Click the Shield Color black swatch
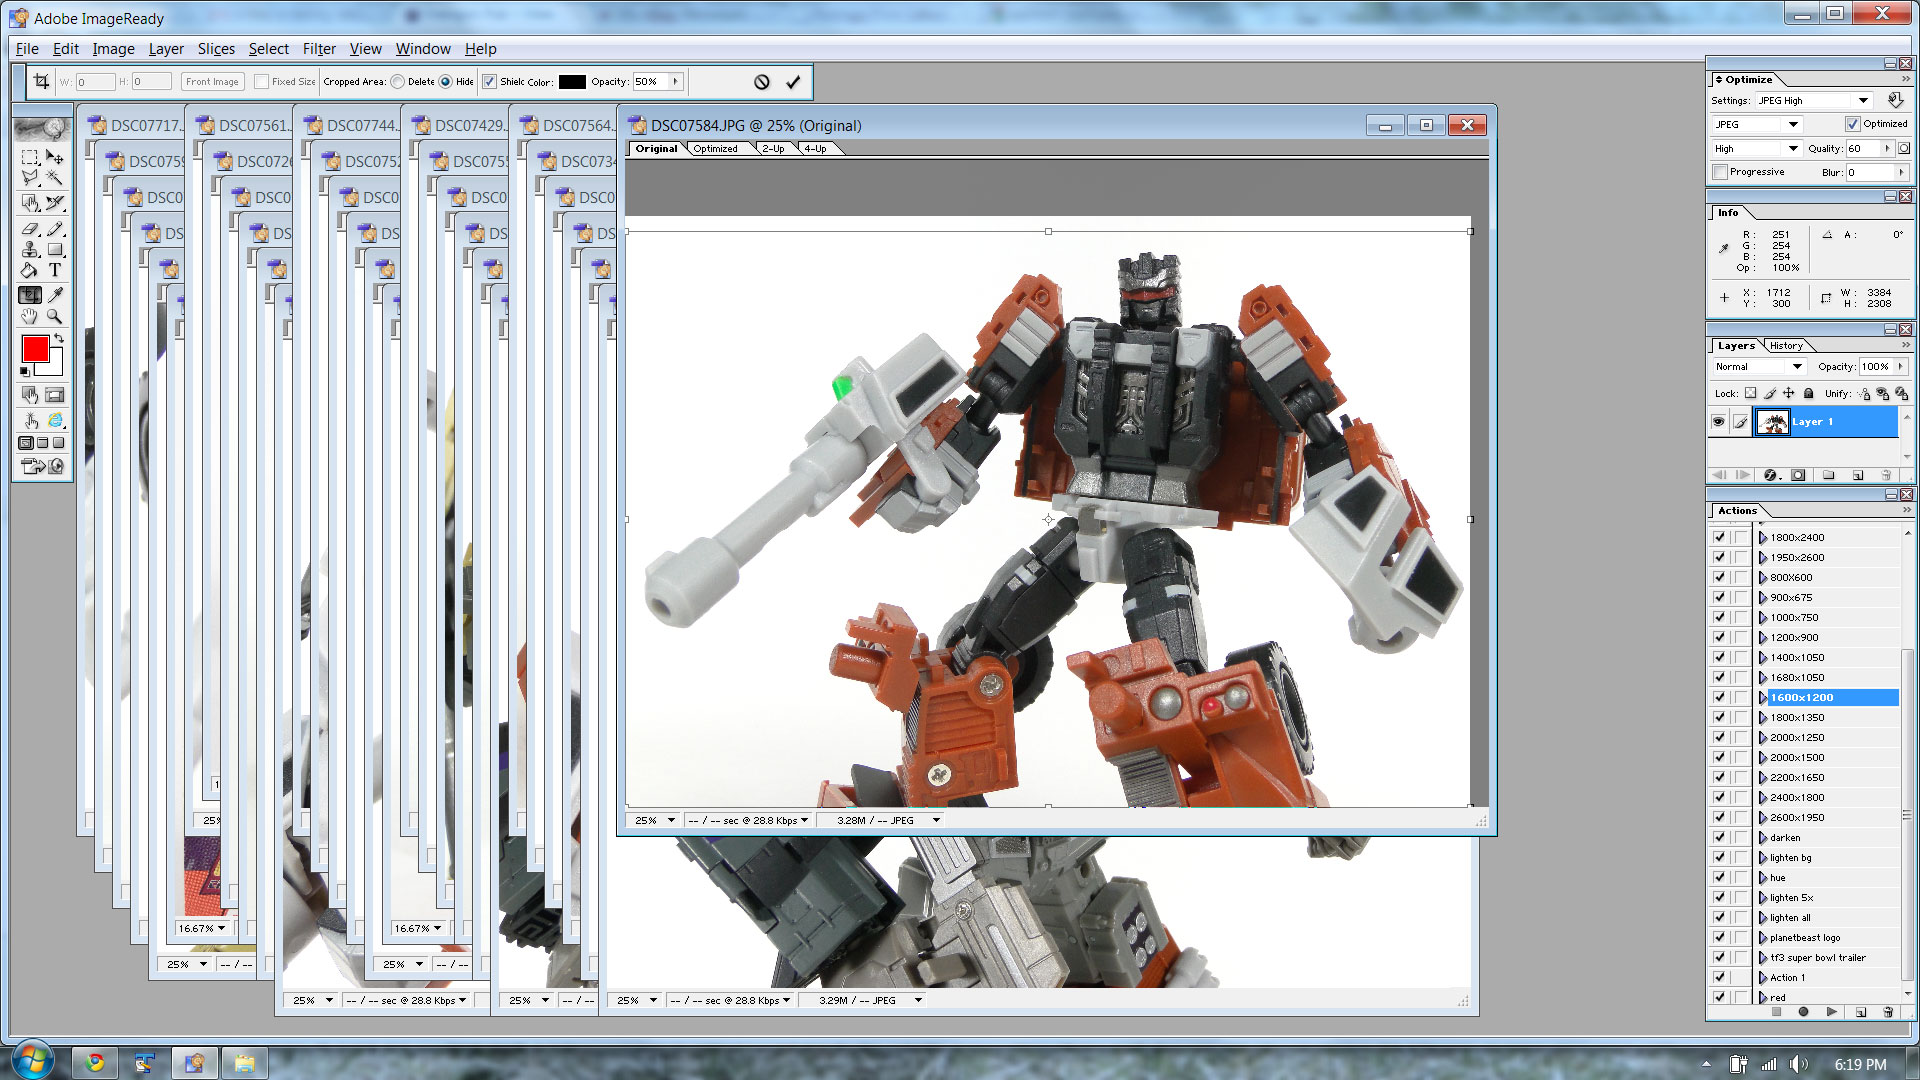The height and width of the screenshot is (1080, 1920). 572,82
